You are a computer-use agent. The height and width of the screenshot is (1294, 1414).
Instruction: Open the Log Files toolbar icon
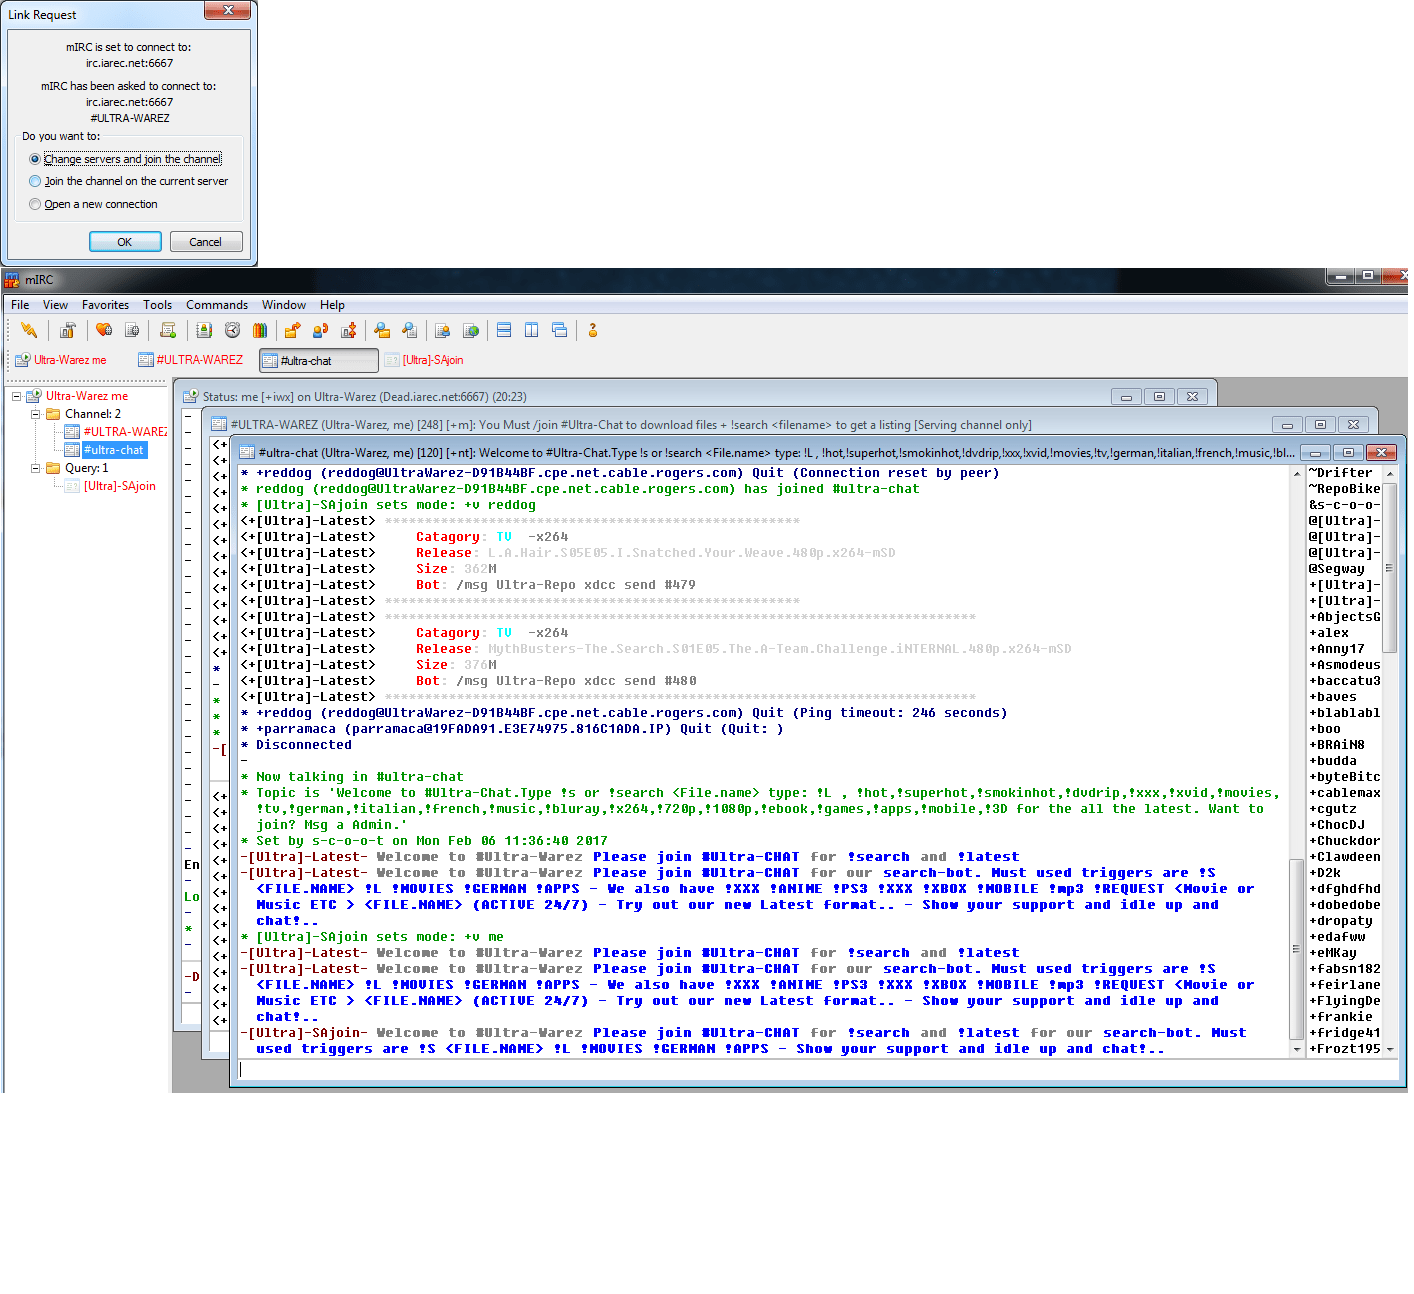click(410, 330)
